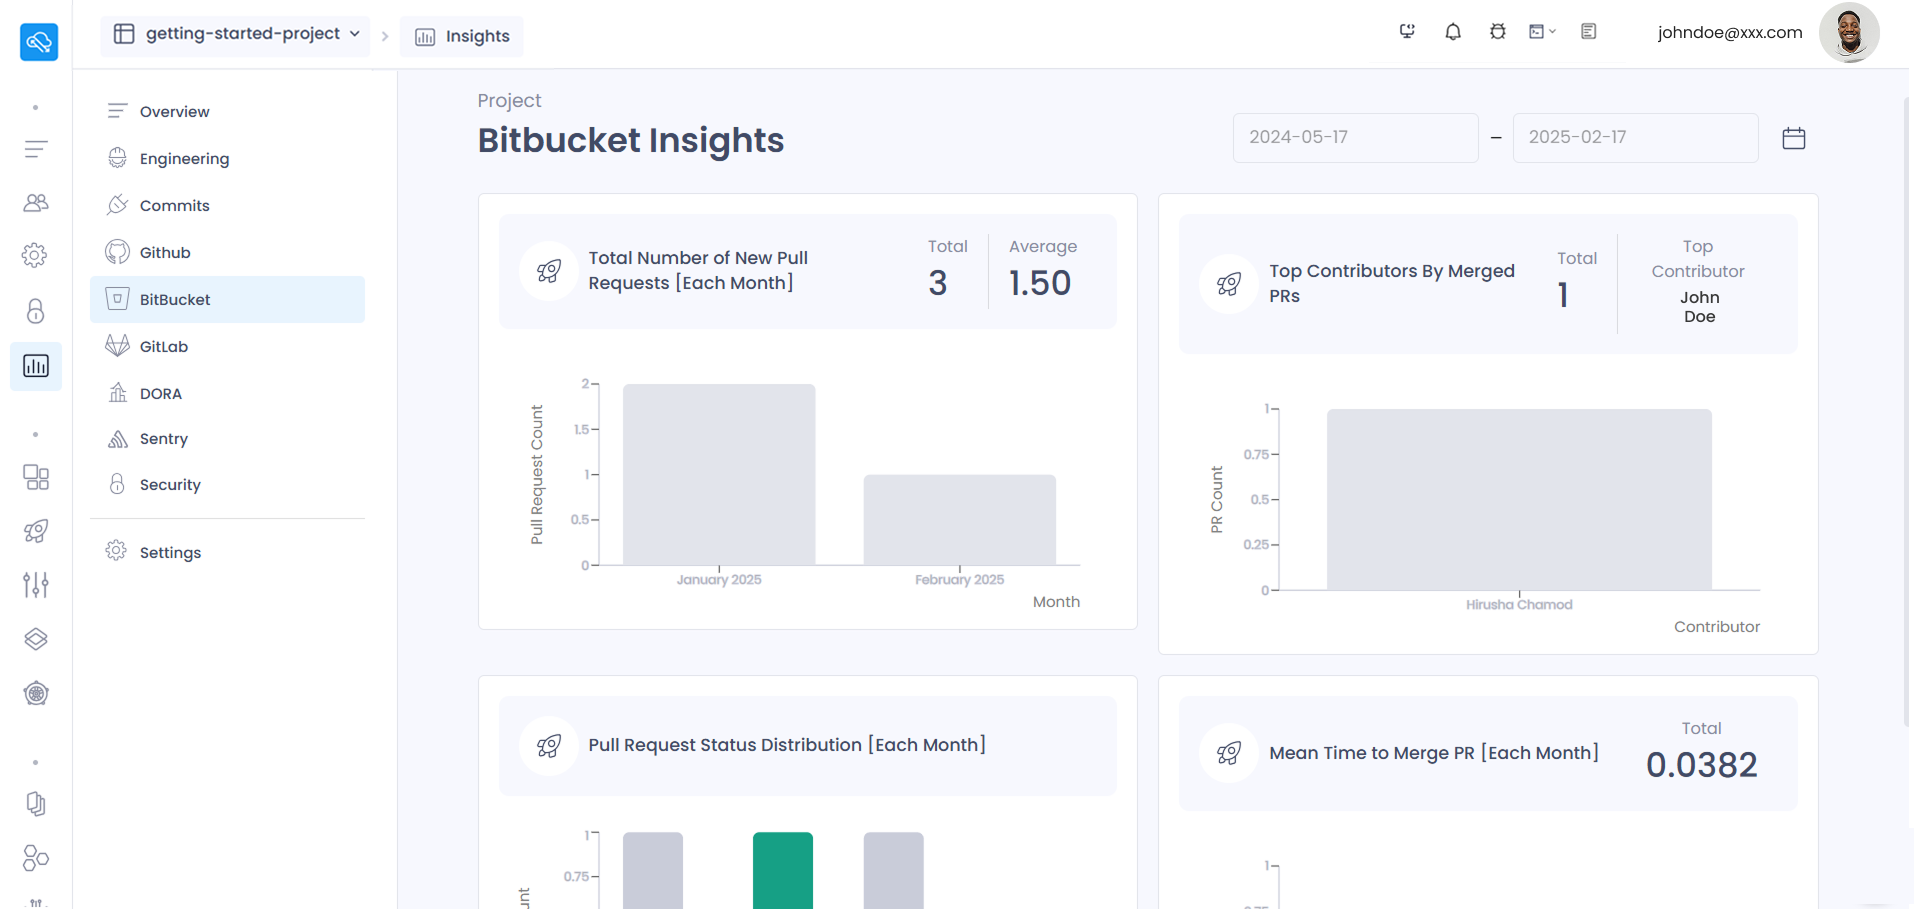The width and height of the screenshot is (1914, 909).
Task: Click the blue cloud app logo
Action: [39, 42]
